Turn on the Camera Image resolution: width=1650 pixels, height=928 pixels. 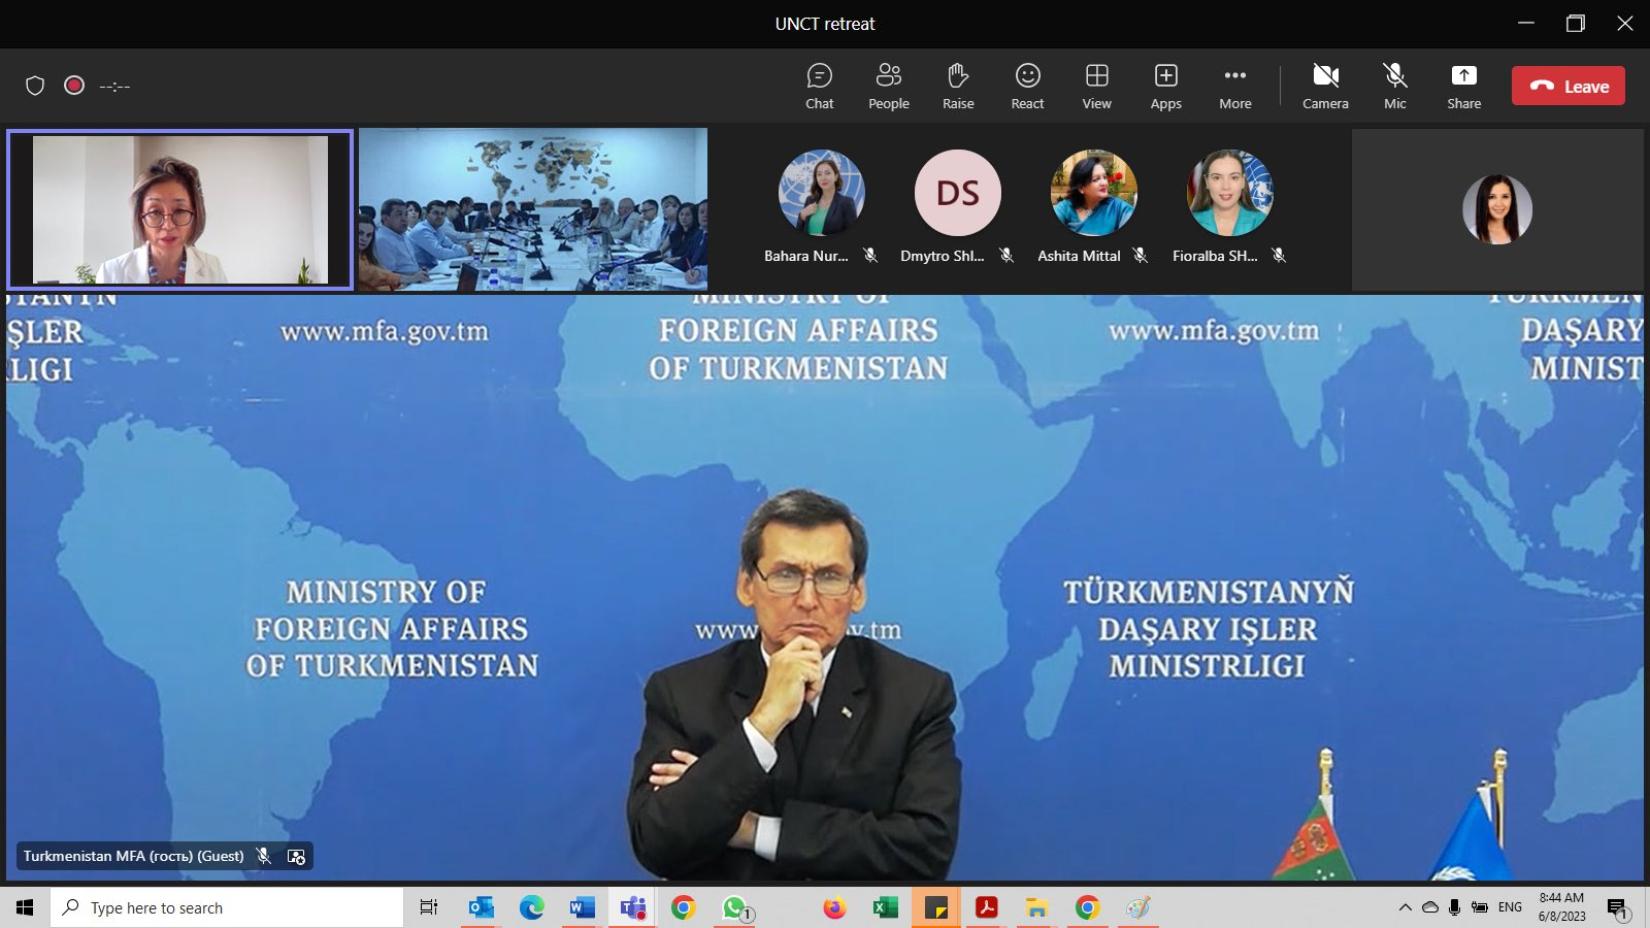(1325, 86)
